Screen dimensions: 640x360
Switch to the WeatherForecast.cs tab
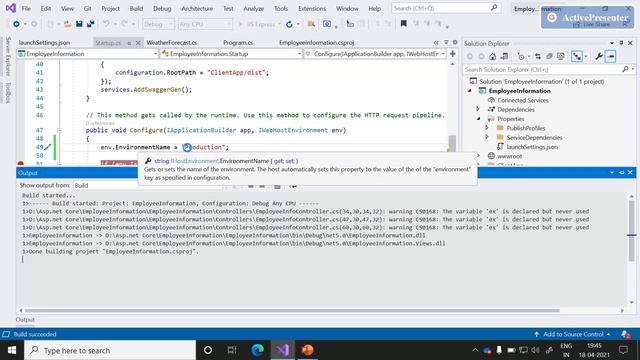point(171,42)
